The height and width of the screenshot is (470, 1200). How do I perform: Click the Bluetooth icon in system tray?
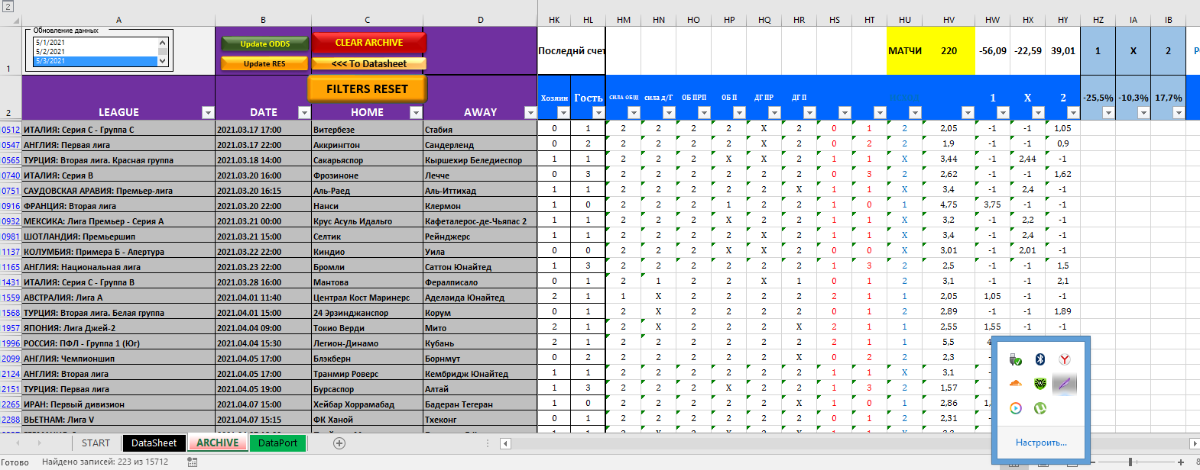(1040, 358)
